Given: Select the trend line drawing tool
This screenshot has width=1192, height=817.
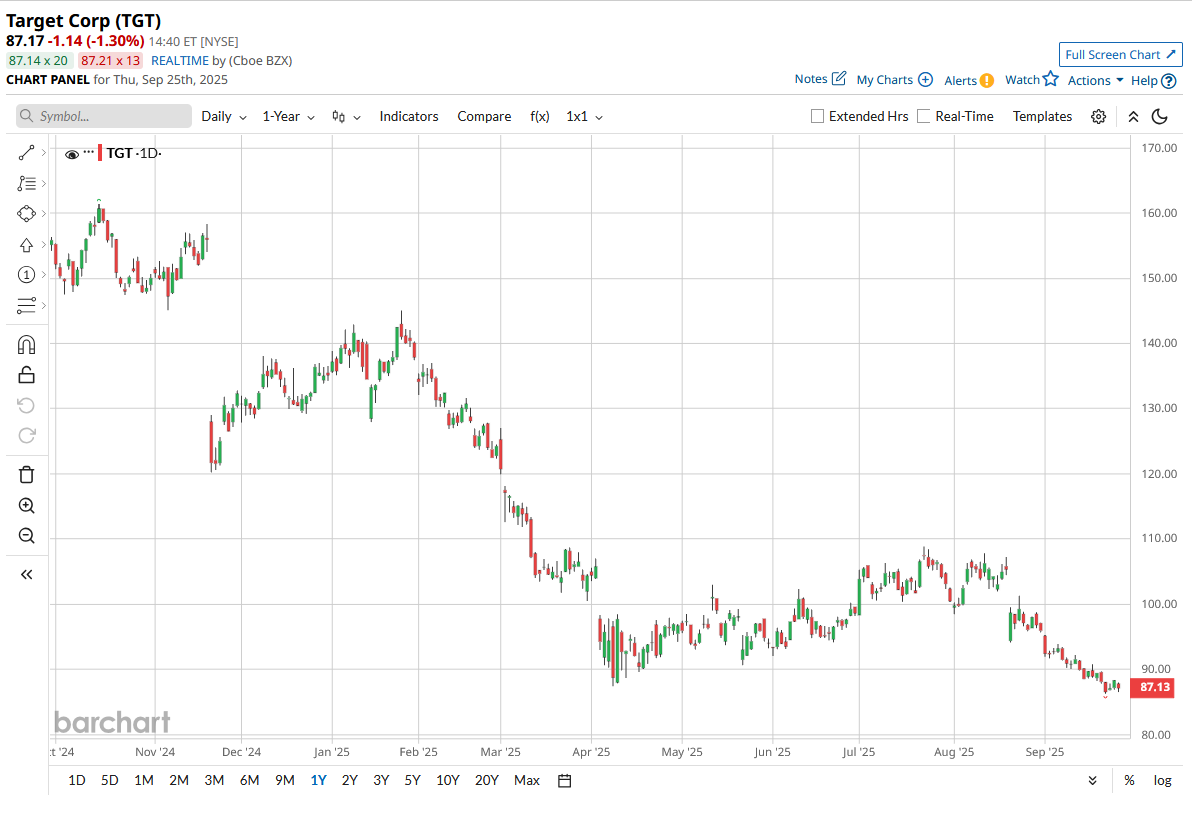Looking at the screenshot, I should coord(26,153).
